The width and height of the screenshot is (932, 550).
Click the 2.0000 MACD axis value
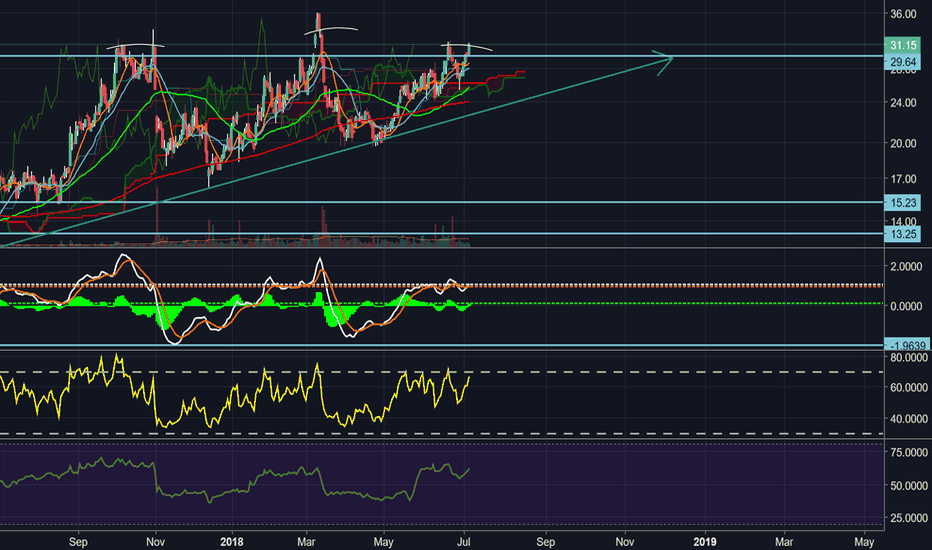click(x=906, y=266)
